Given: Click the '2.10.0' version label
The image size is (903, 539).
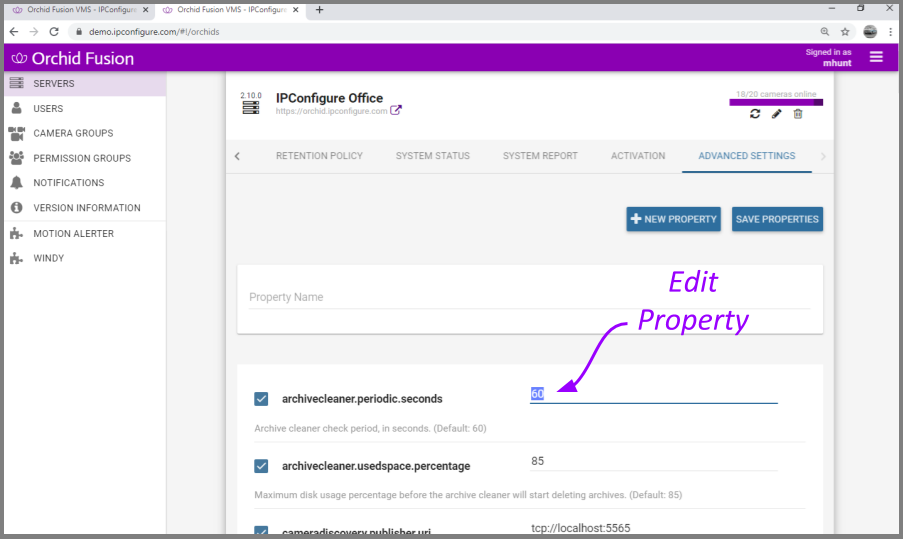Looking at the screenshot, I should click(251, 95).
